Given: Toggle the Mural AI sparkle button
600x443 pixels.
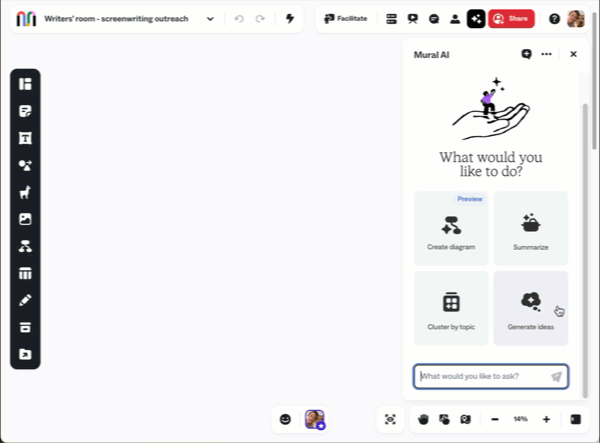Looking at the screenshot, I should [x=476, y=19].
